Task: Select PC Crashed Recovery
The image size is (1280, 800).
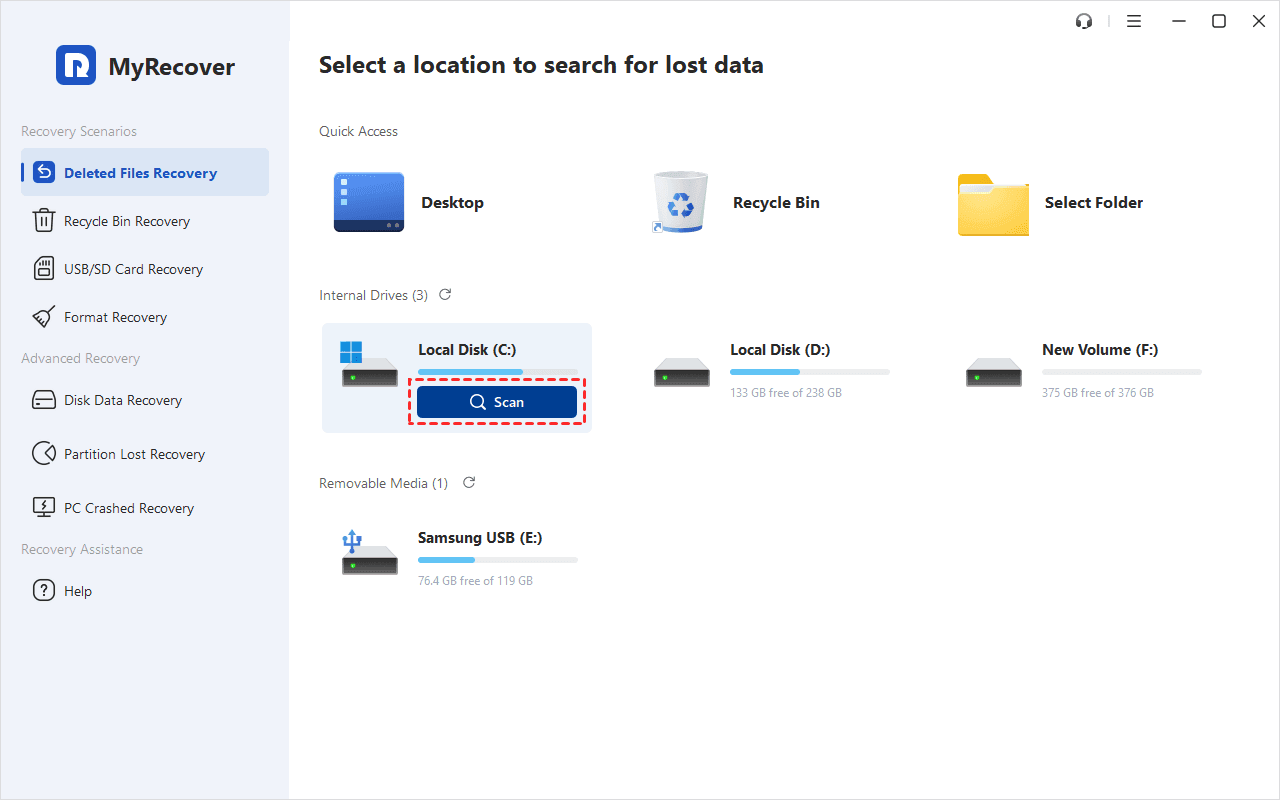Action: coord(129,507)
